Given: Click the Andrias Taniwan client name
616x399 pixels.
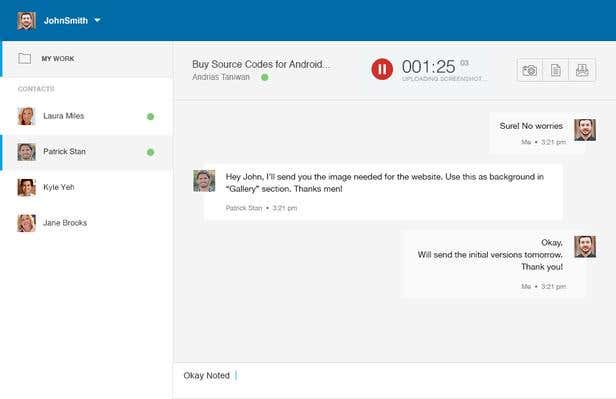Looking at the screenshot, I should [x=221, y=77].
